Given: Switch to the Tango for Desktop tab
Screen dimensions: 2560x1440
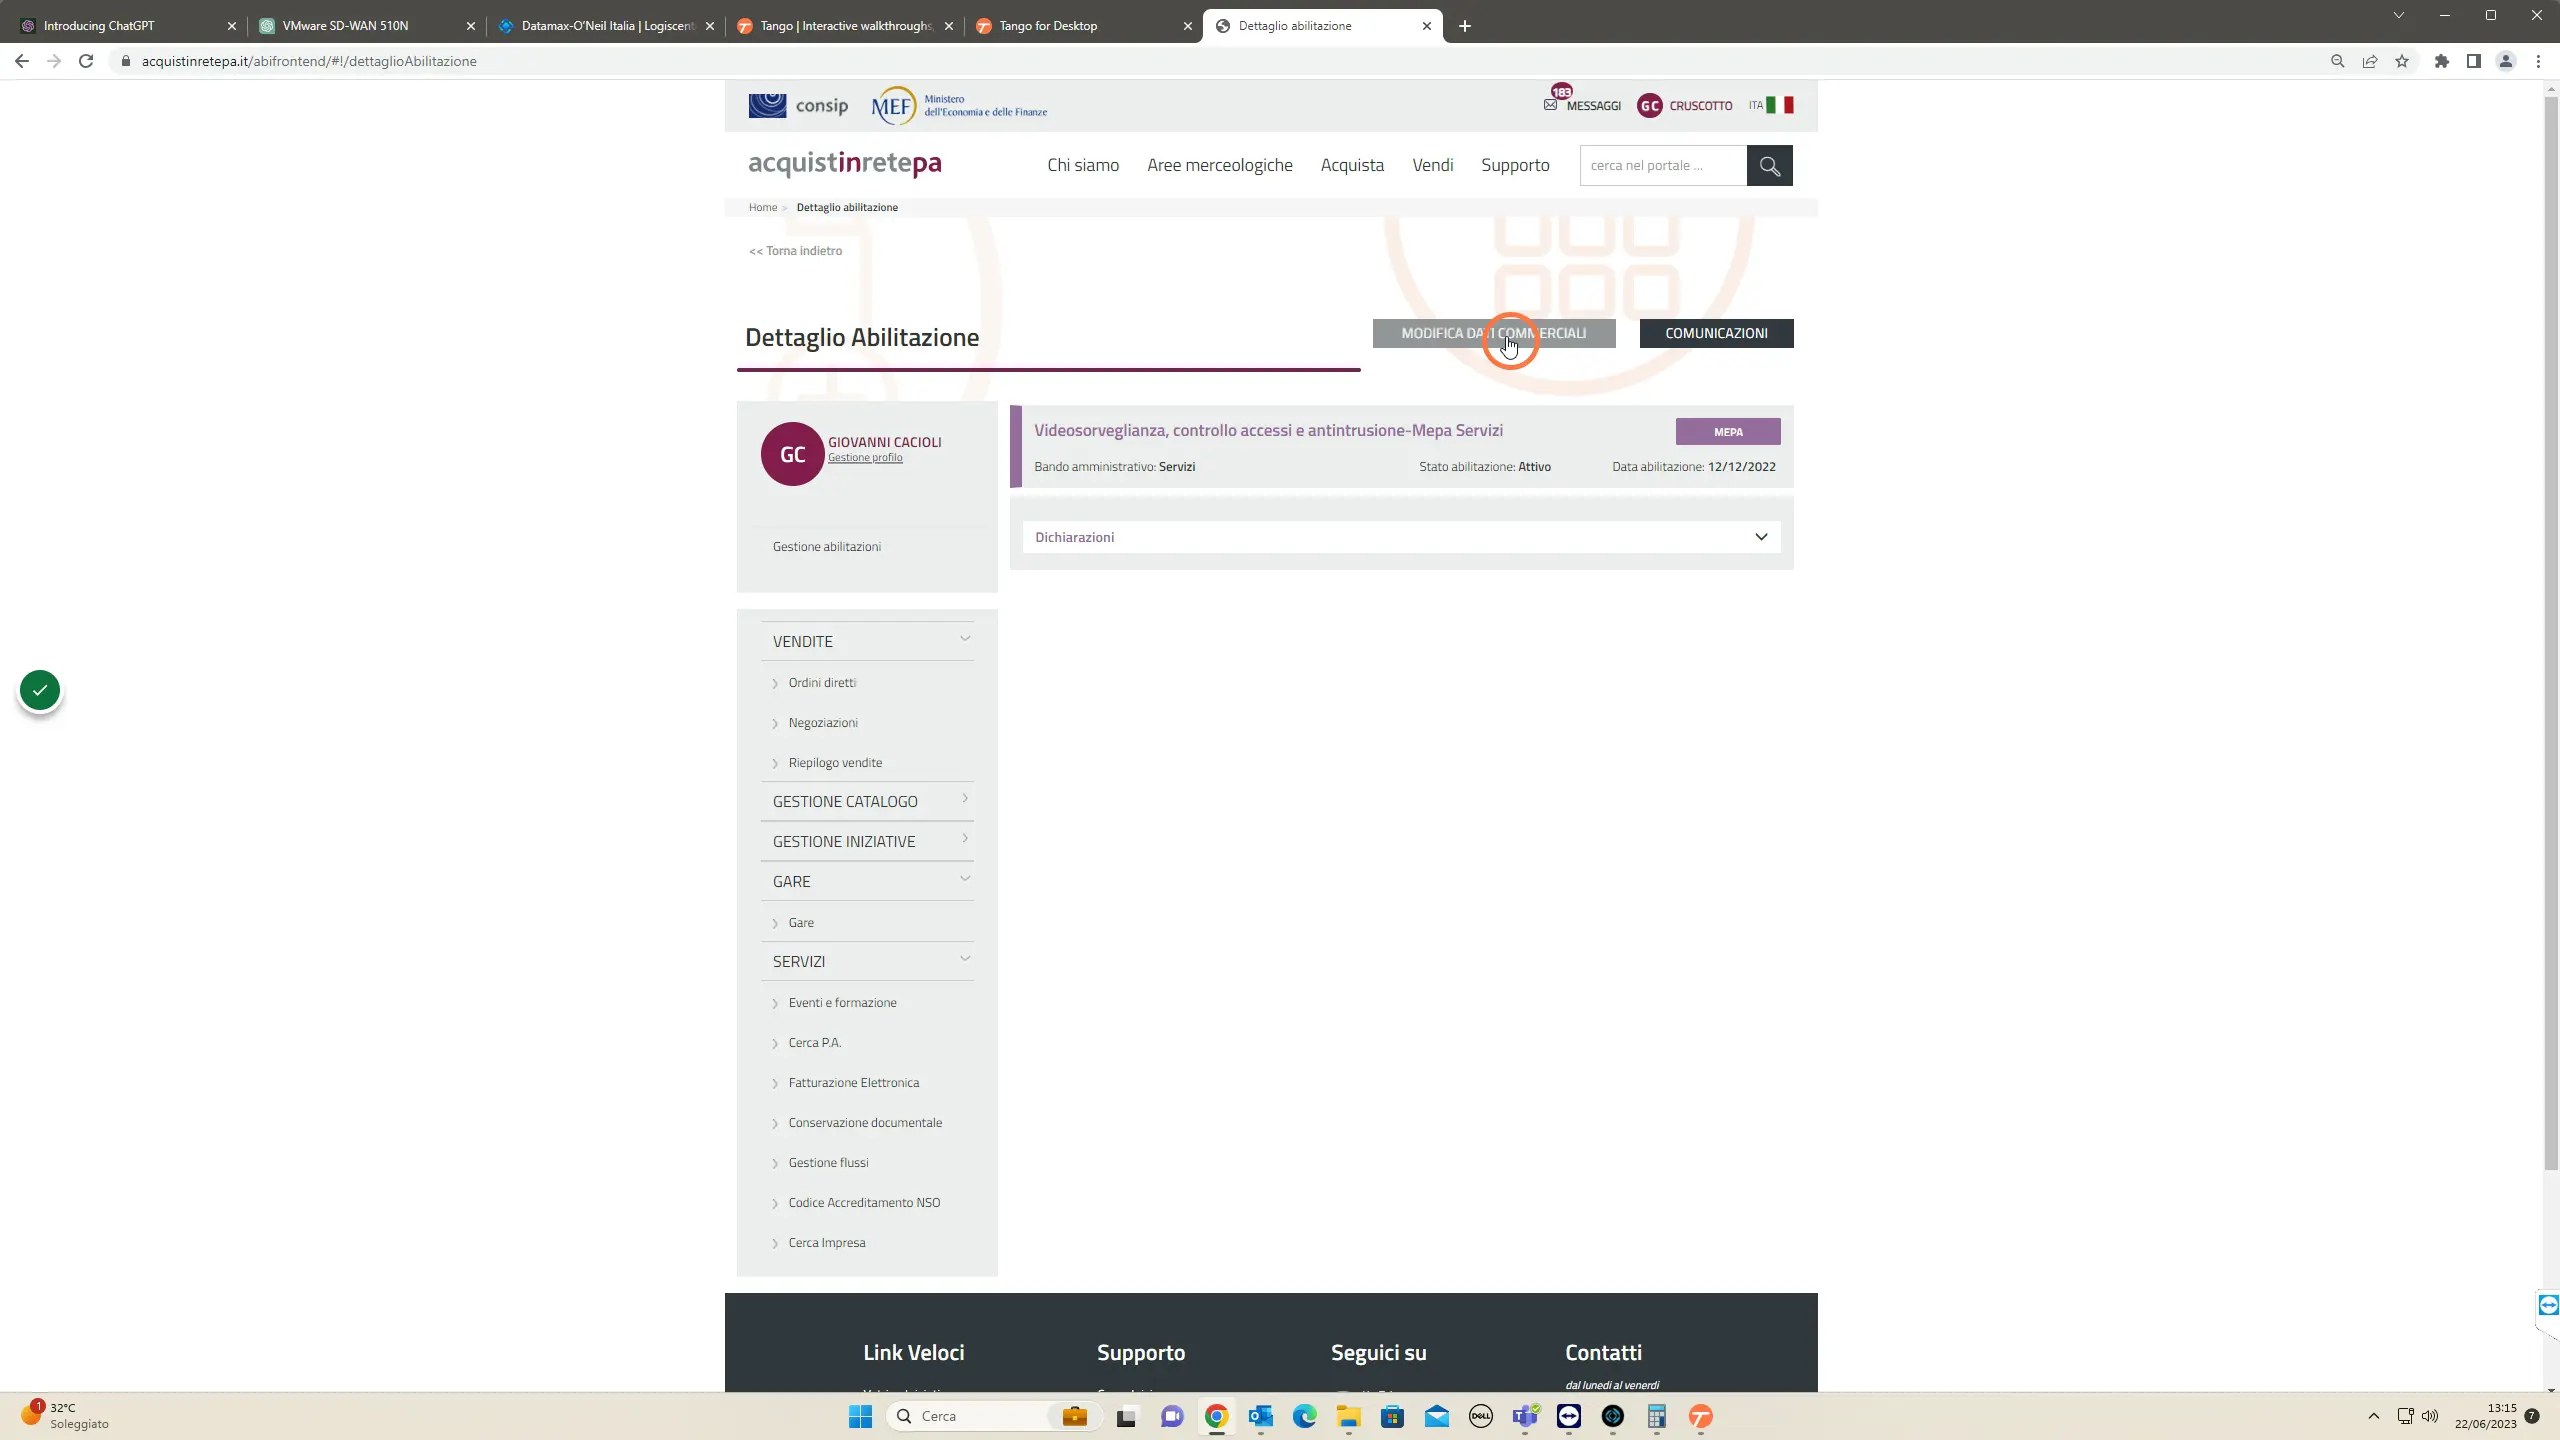Looking at the screenshot, I should [x=1084, y=26].
